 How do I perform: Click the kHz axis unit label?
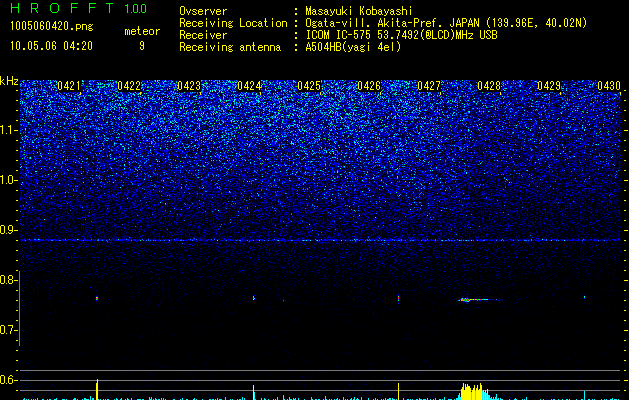point(9,81)
